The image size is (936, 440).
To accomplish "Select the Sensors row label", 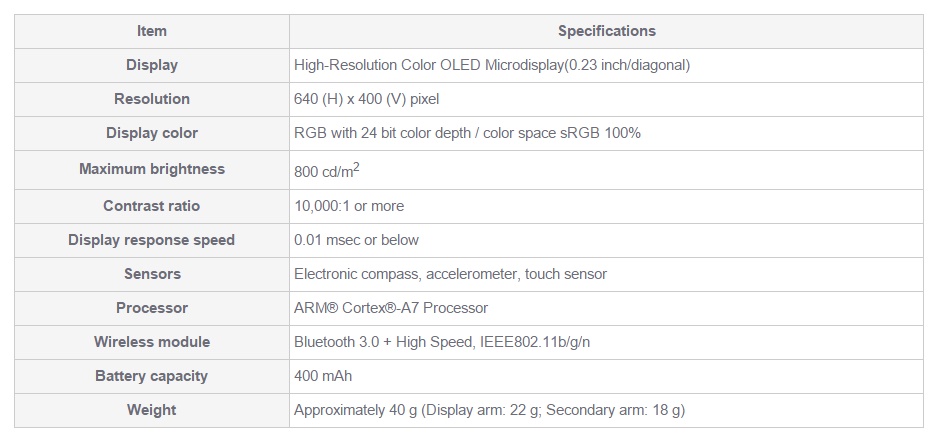I will click(152, 274).
